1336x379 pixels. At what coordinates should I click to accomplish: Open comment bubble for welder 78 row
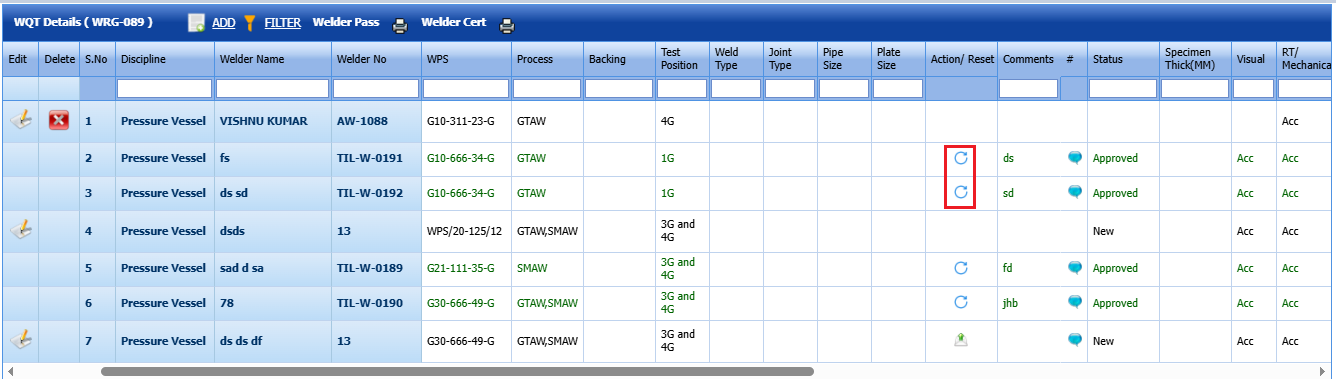(1075, 302)
